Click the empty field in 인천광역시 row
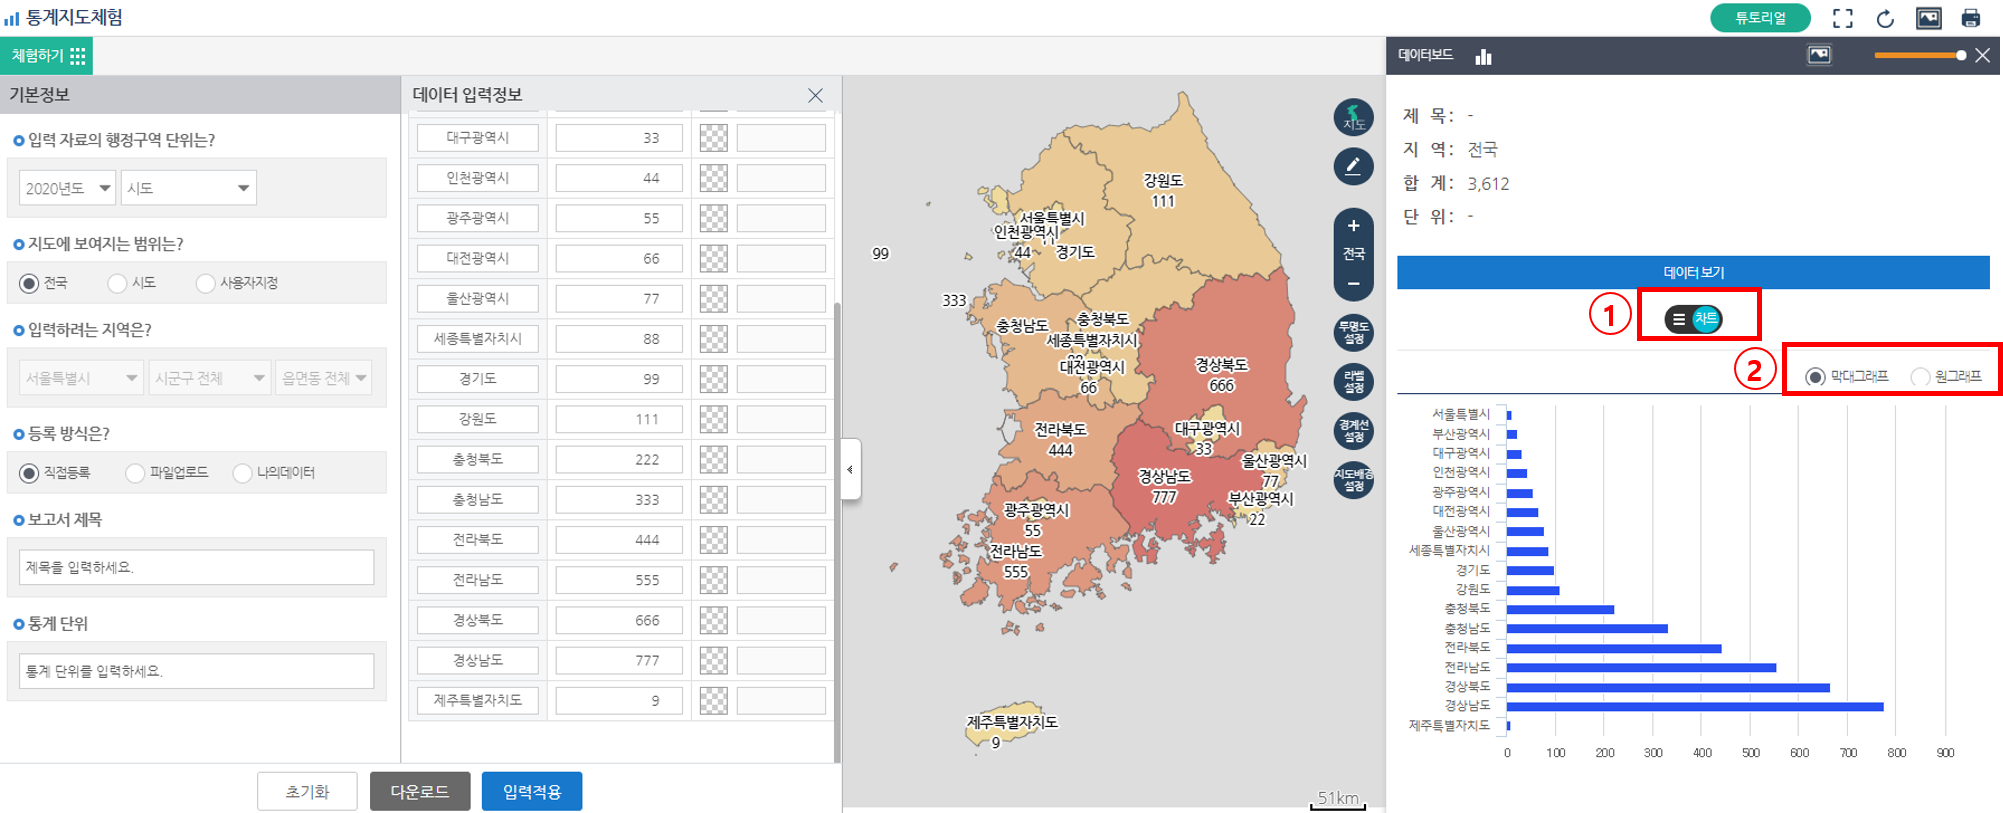Image resolution: width=2003 pixels, height=813 pixels. click(781, 178)
